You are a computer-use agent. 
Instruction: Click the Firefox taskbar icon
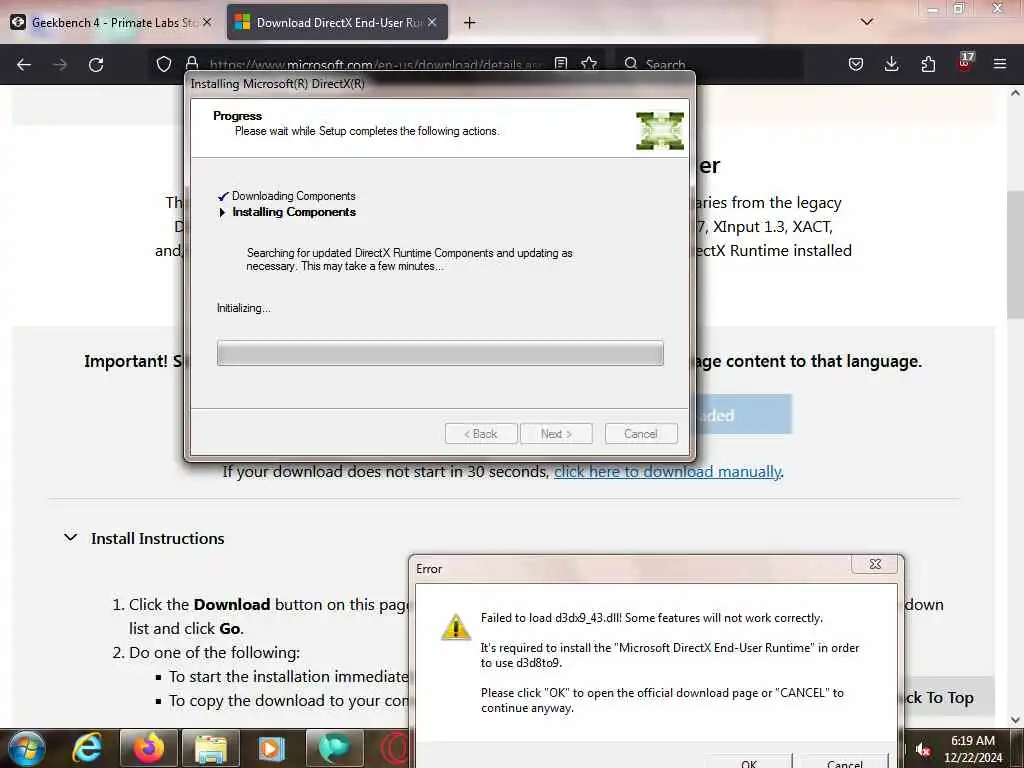pyautogui.click(x=149, y=748)
